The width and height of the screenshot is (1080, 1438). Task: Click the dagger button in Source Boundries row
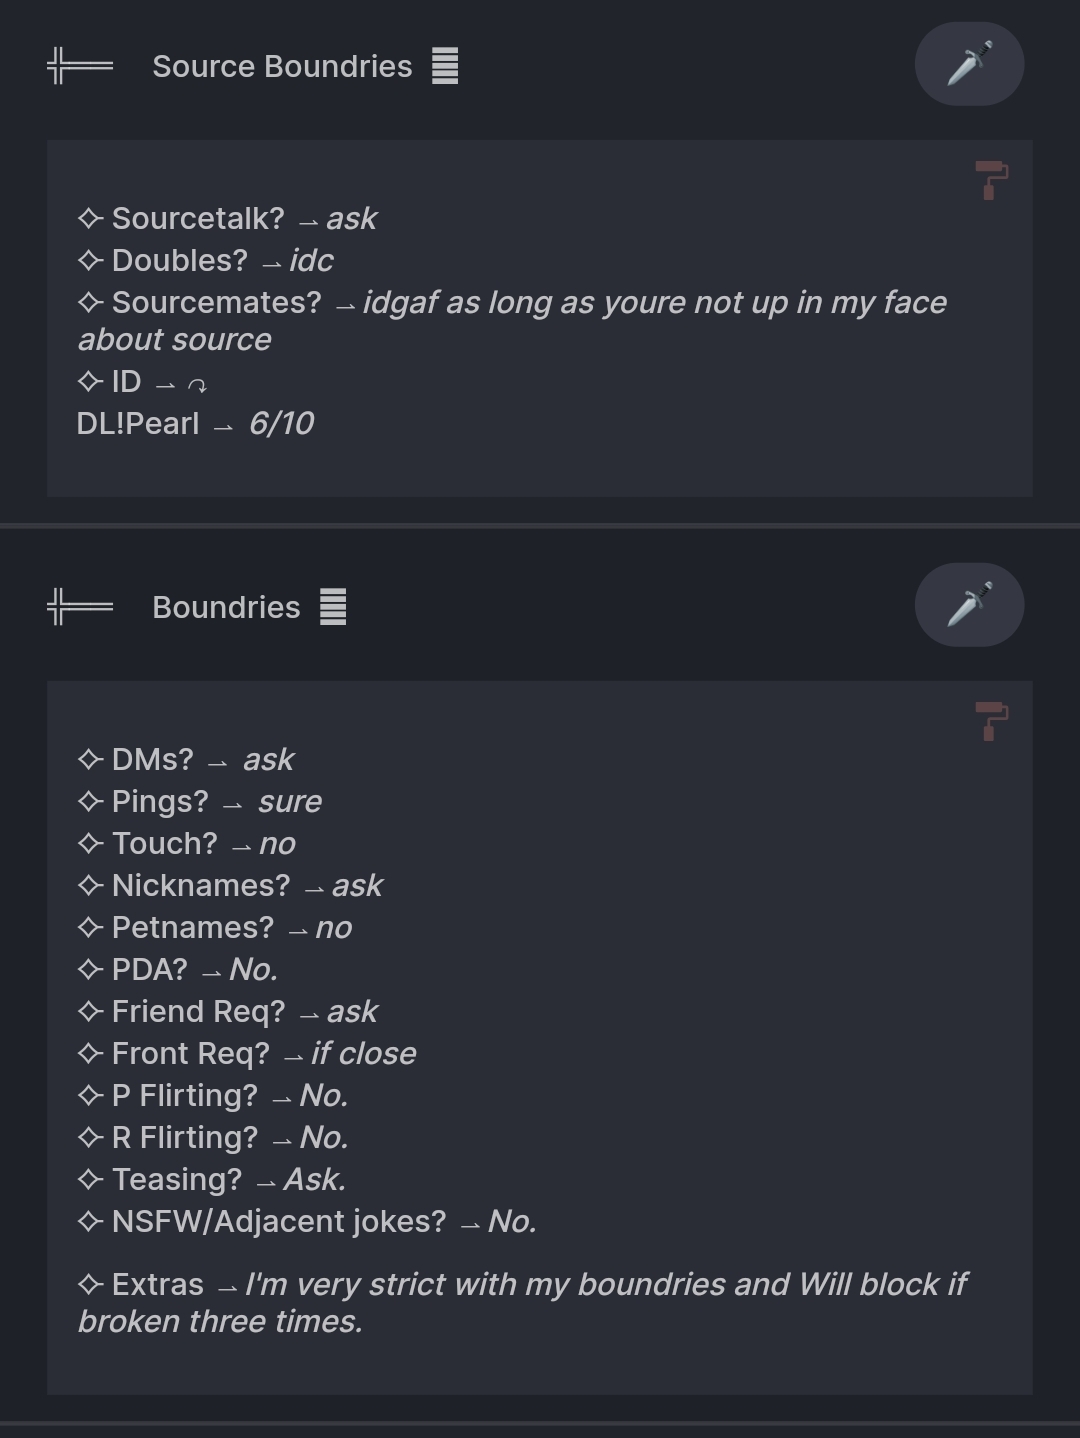click(x=969, y=64)
